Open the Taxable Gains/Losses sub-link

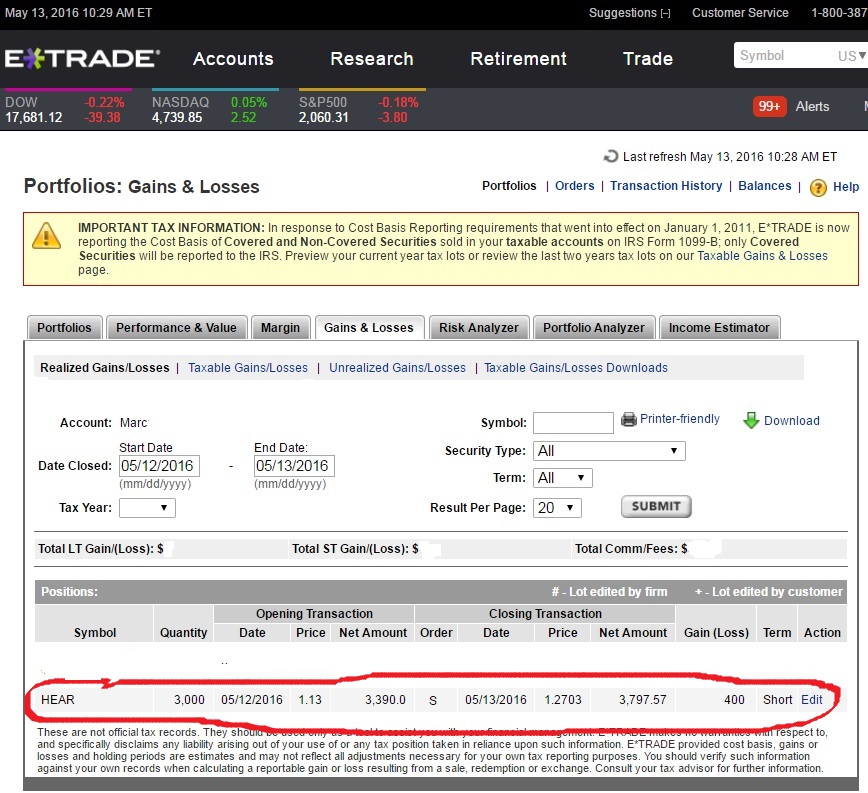point(247,368)
